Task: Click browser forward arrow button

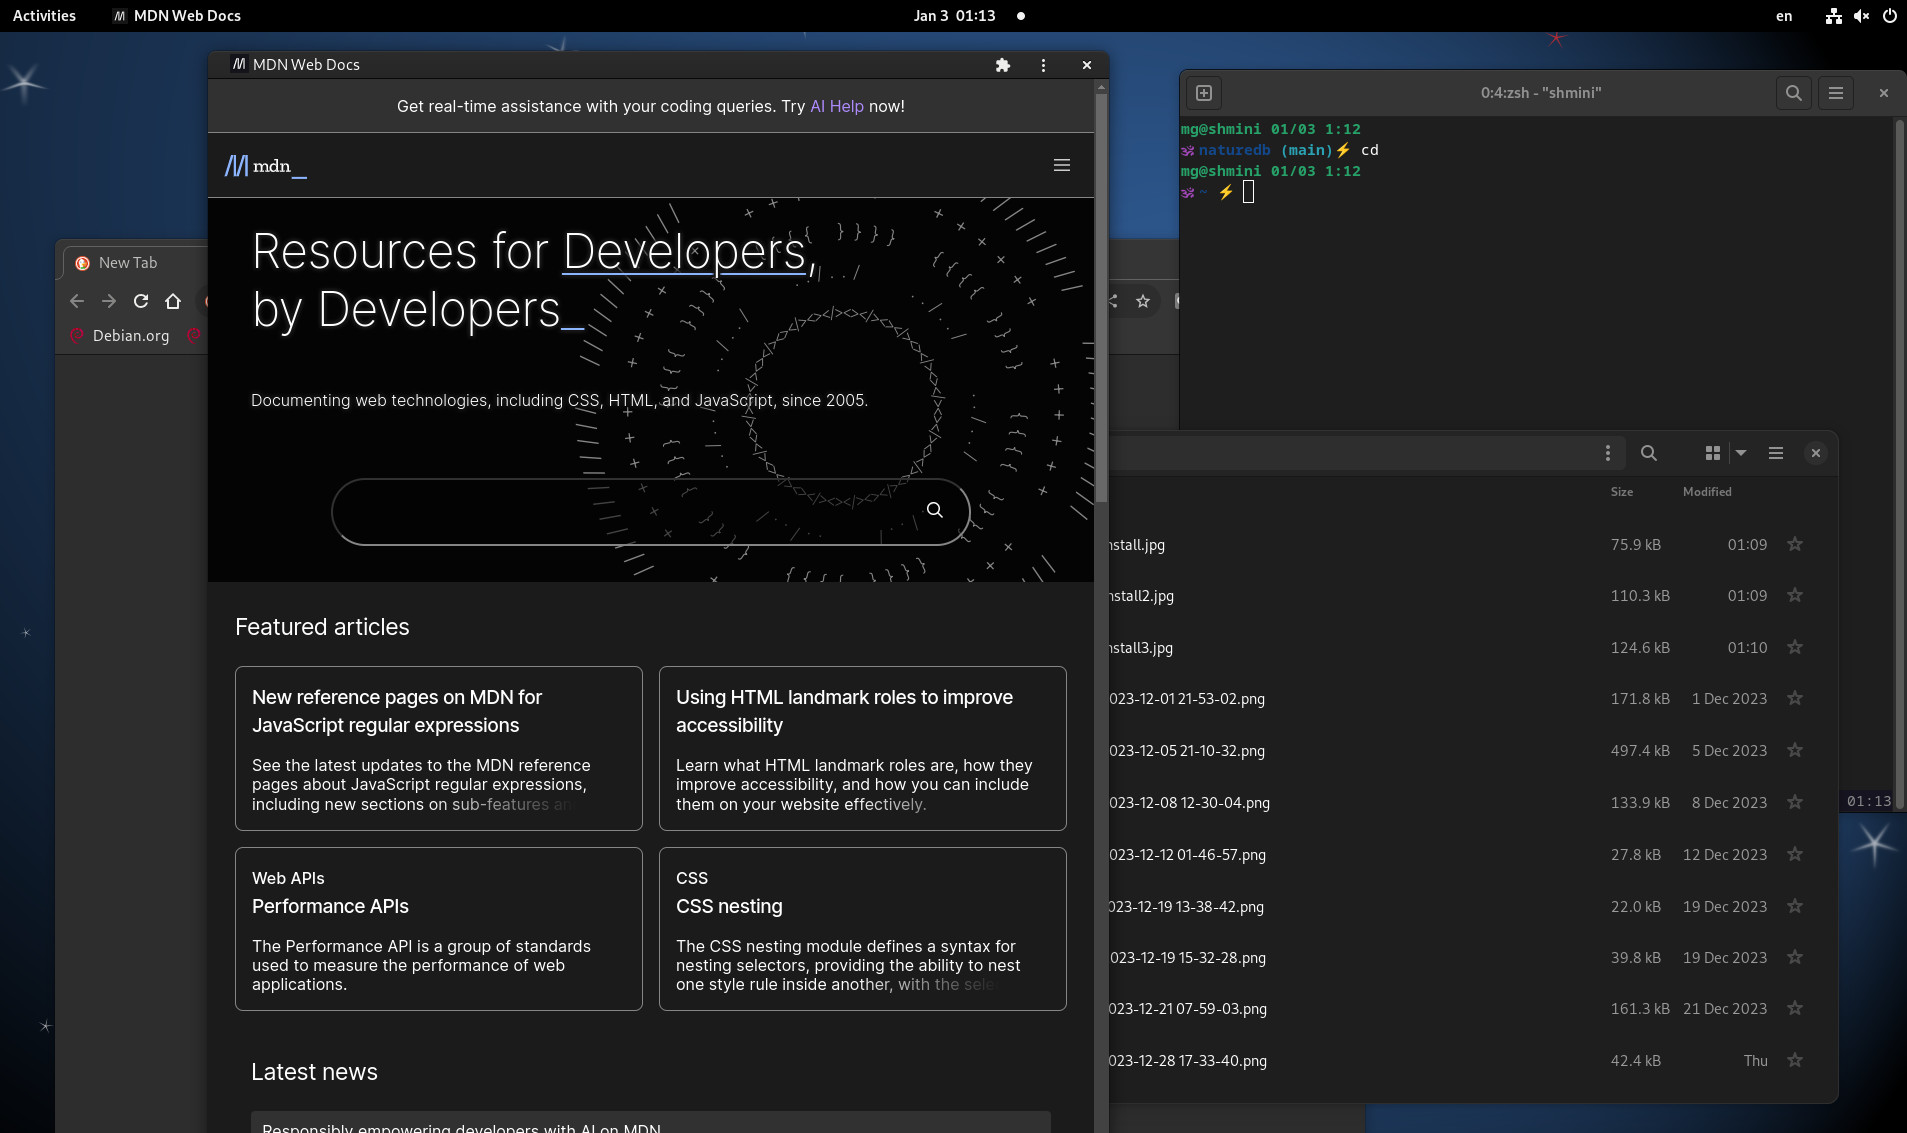Action: click(x=109, y=301)
